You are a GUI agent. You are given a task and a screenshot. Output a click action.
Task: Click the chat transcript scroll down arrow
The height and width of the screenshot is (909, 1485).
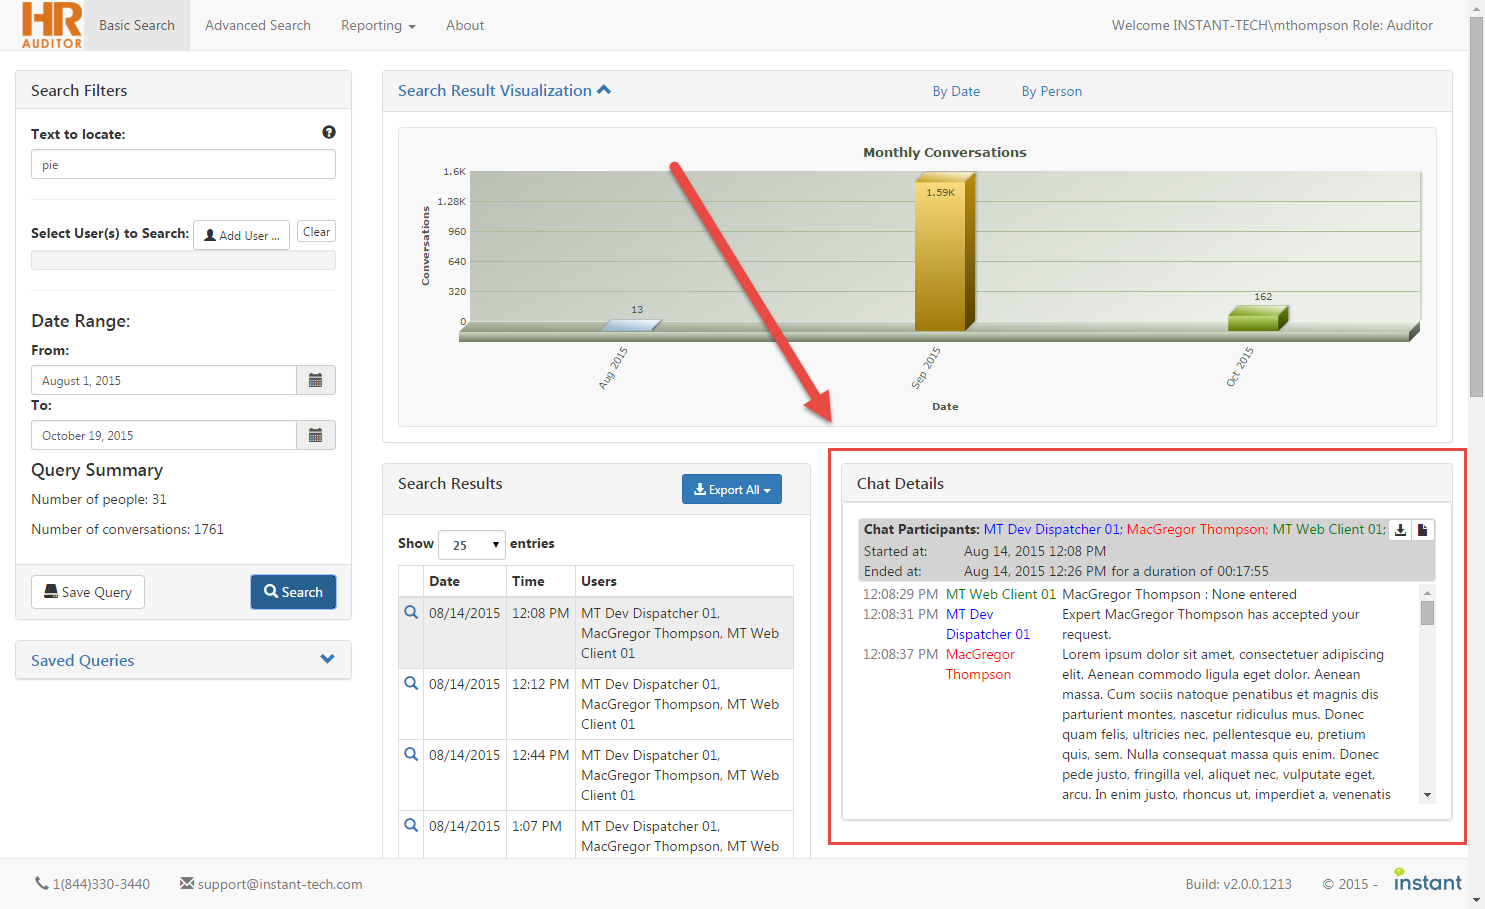pyautogui.click(x=1427, y=795)
